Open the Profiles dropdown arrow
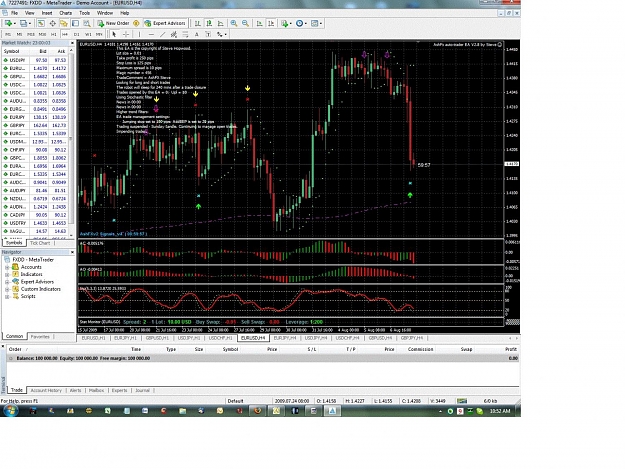 click(x=30, y=24)
